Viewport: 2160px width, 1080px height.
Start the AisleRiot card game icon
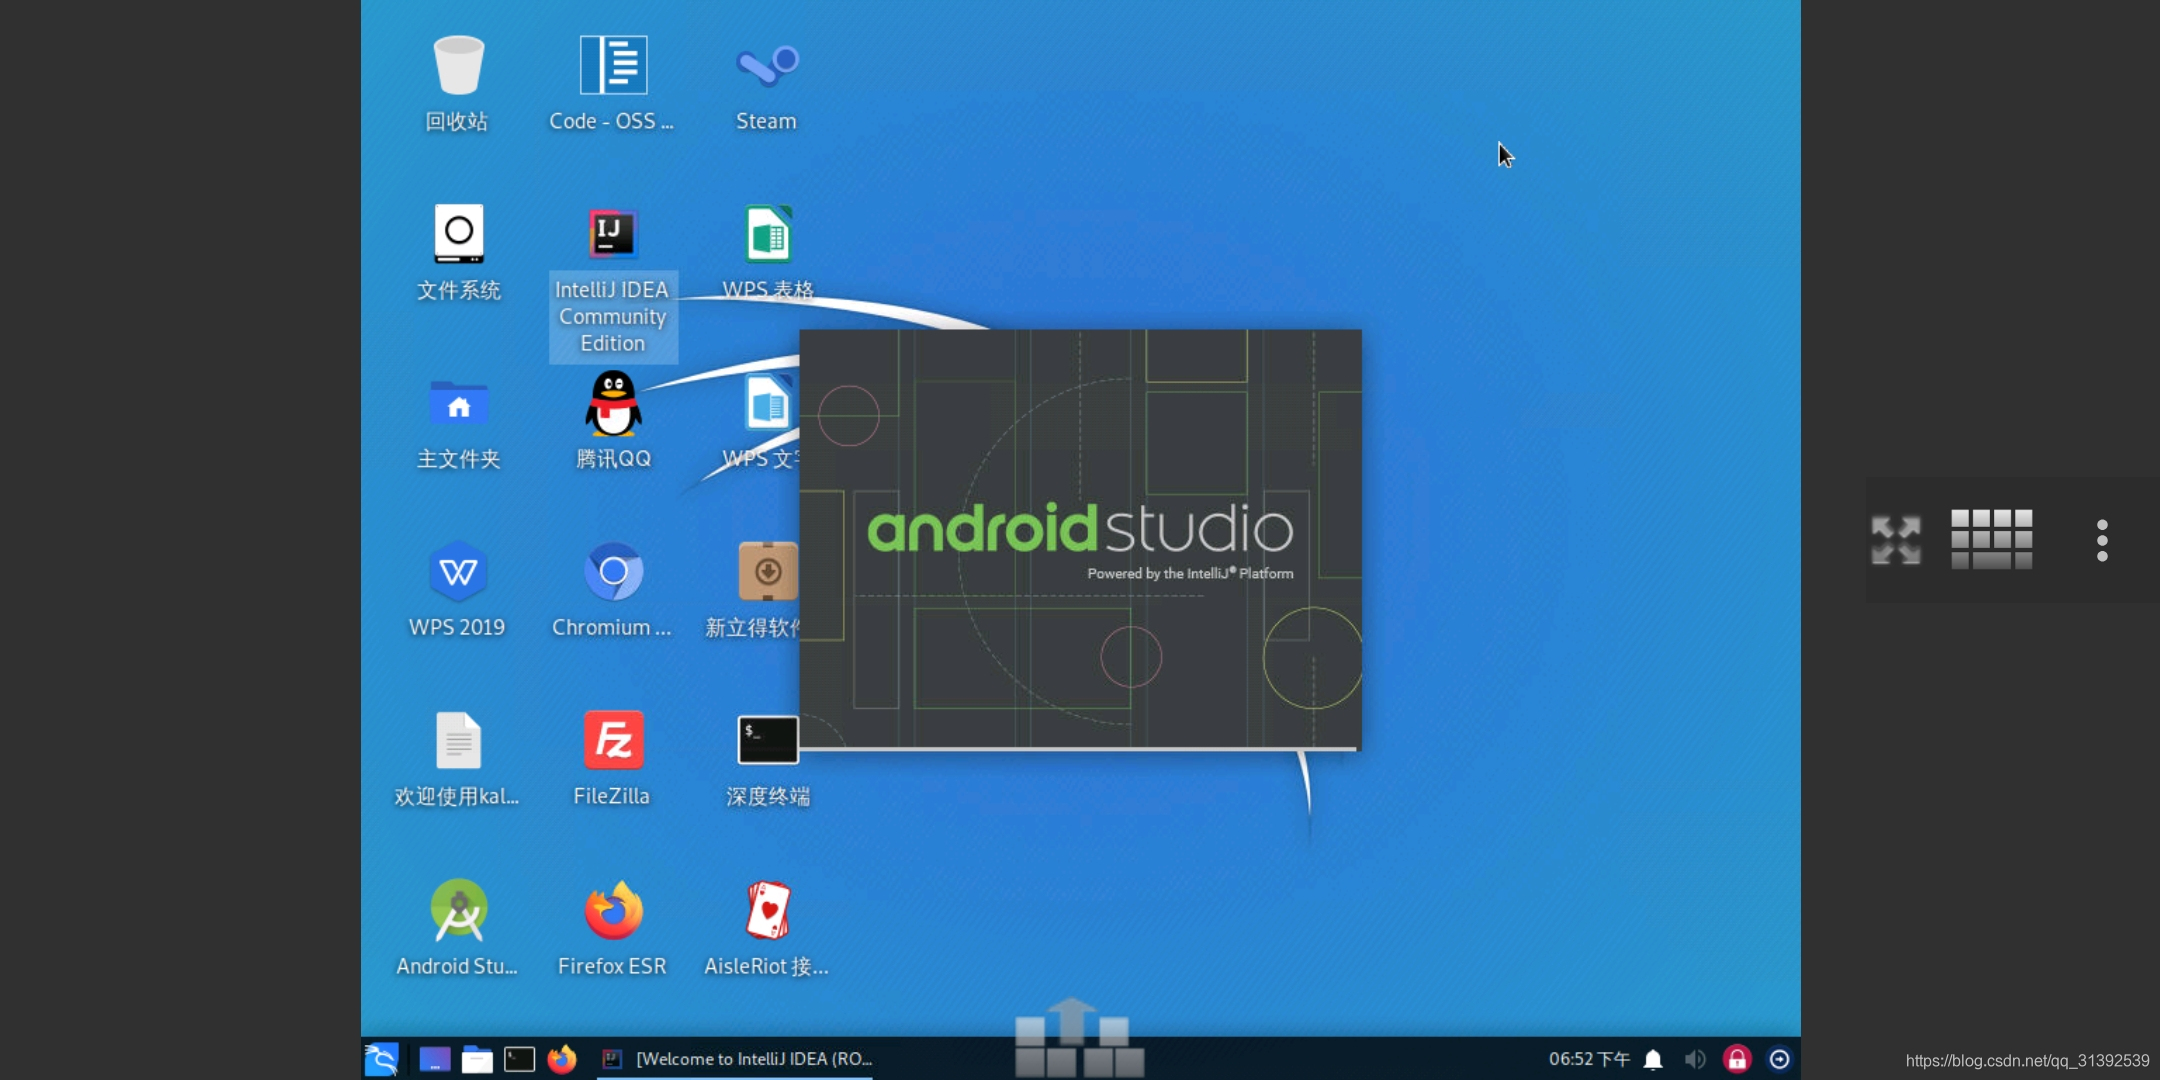pos(767,910)
